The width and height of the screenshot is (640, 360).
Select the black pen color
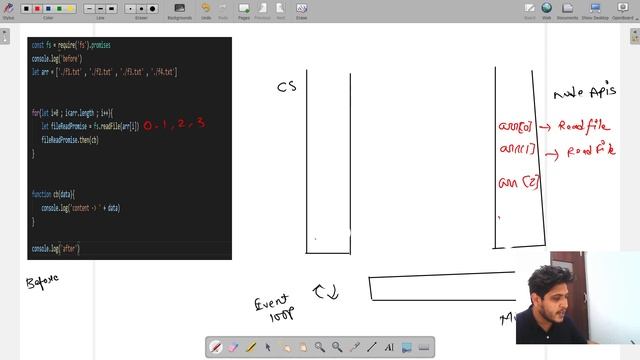click(x=26, y=9)
